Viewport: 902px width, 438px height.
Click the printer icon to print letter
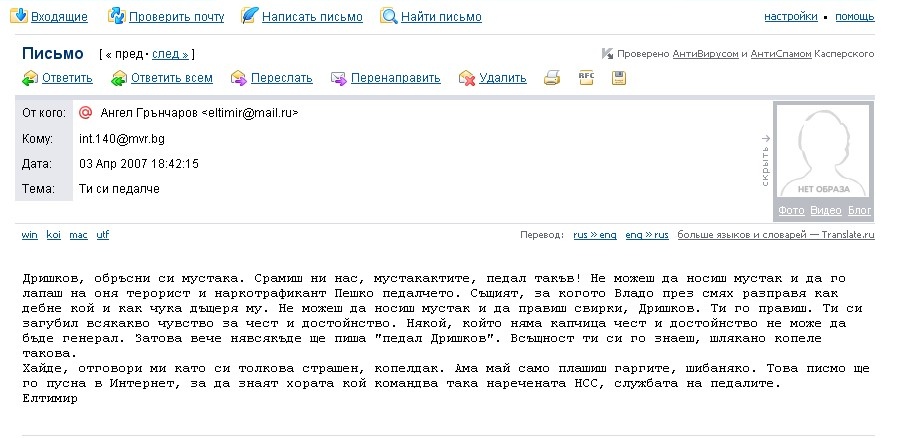point(552,77)
